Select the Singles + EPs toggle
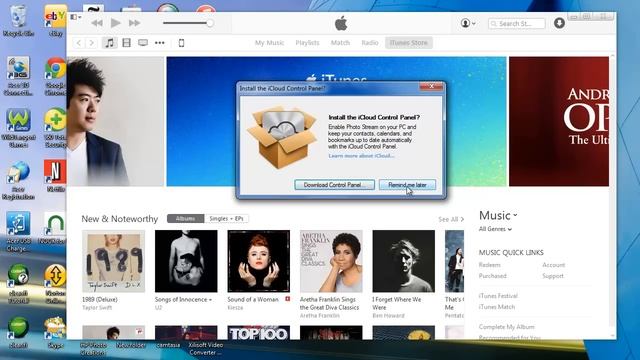The width and height of the screenshot is (640, 360). (226, 219)
